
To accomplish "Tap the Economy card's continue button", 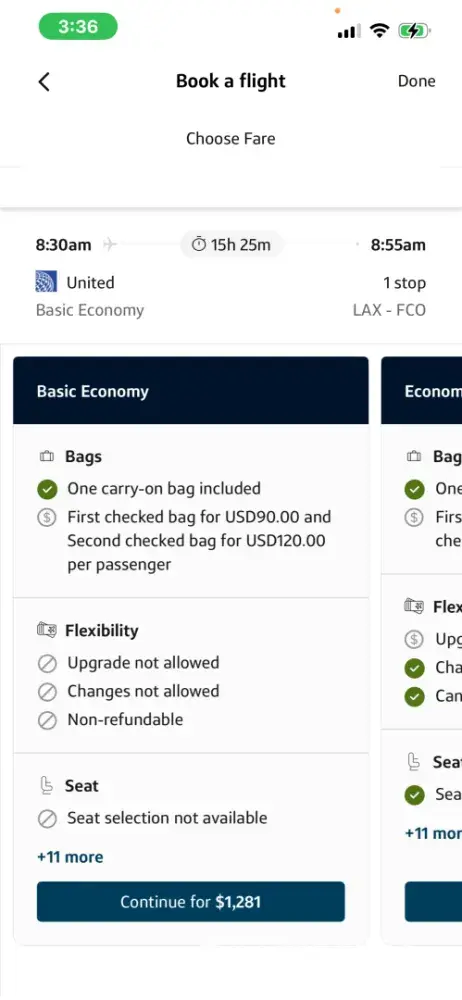I will coord(433,902).
